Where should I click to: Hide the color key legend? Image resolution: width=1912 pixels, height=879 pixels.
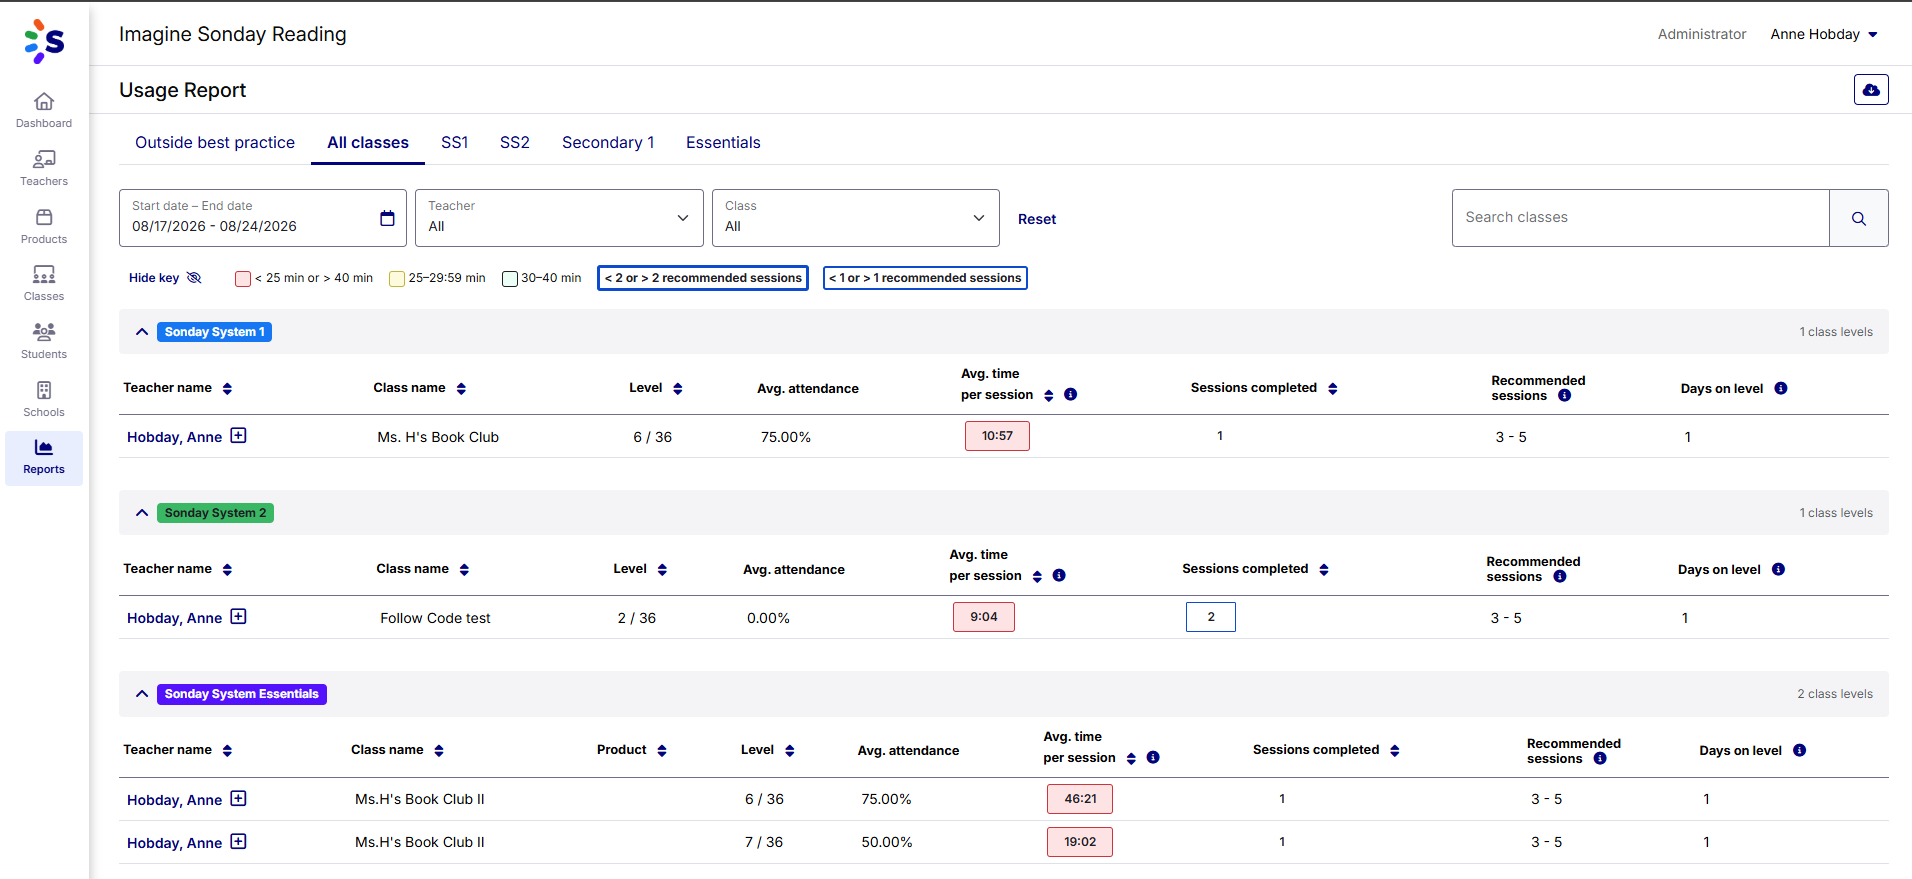165,278
